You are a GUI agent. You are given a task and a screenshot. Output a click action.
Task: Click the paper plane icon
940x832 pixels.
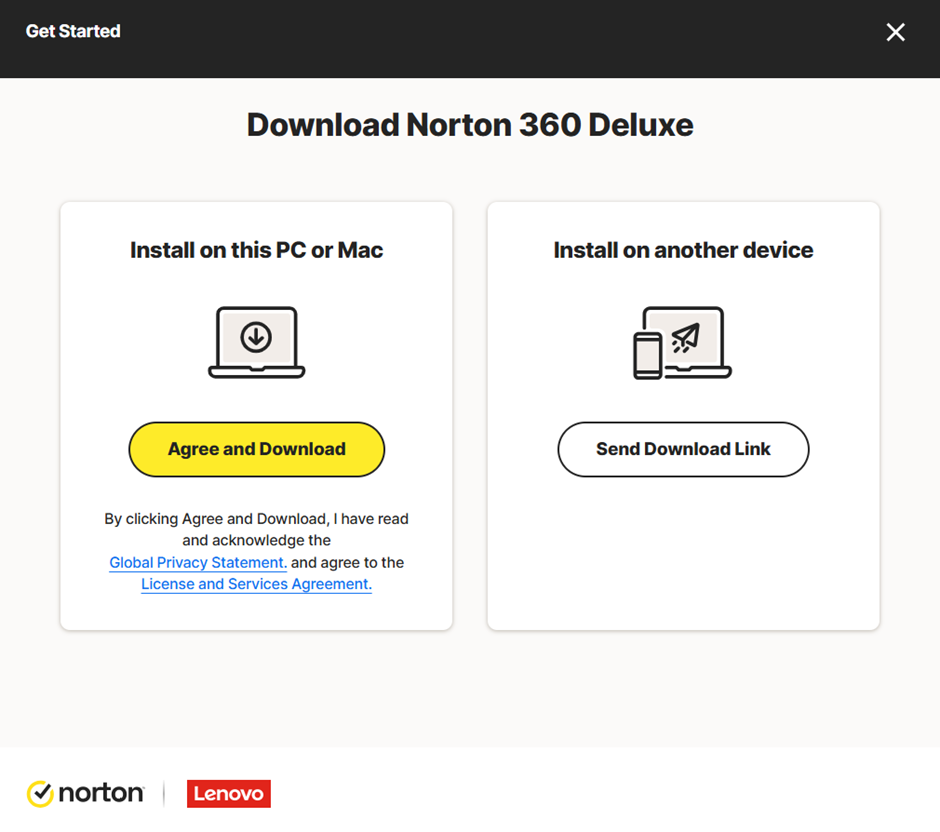coord(685,338)
